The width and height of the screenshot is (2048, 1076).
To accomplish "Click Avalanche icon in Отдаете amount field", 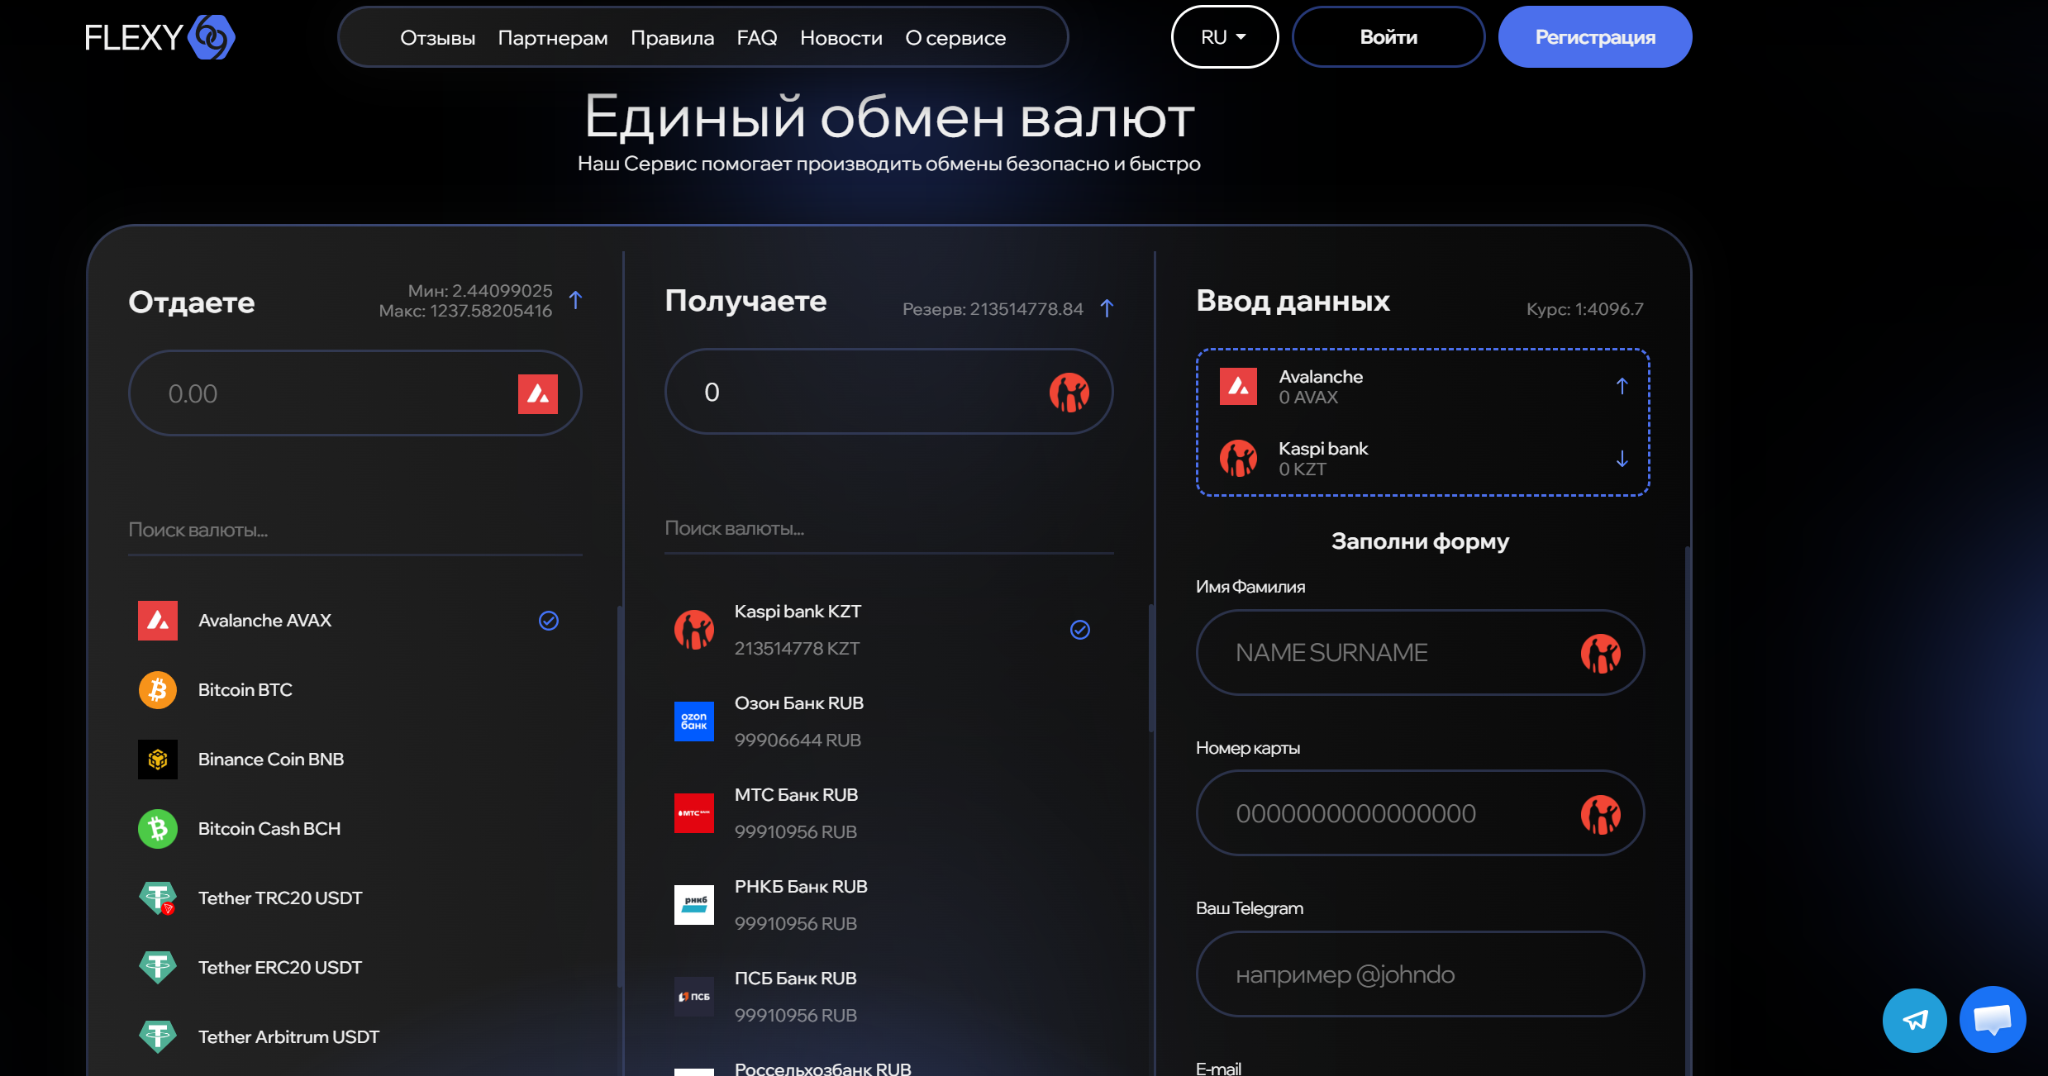I will 538,394.
